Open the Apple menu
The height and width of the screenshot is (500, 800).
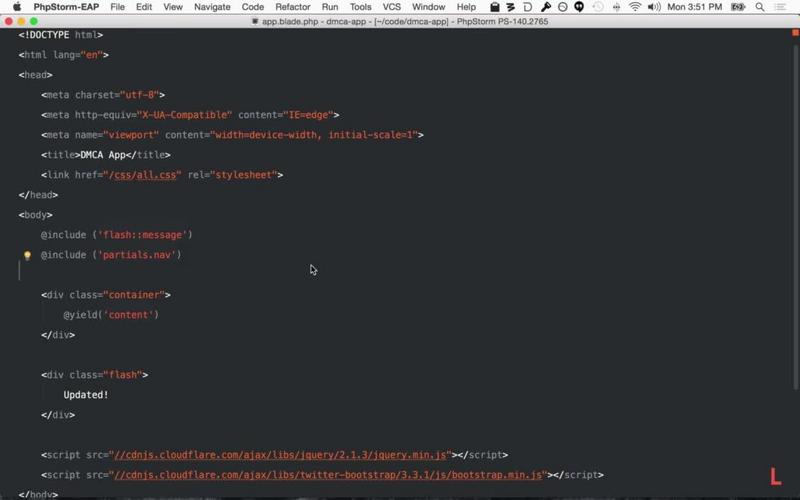[17, 7]
